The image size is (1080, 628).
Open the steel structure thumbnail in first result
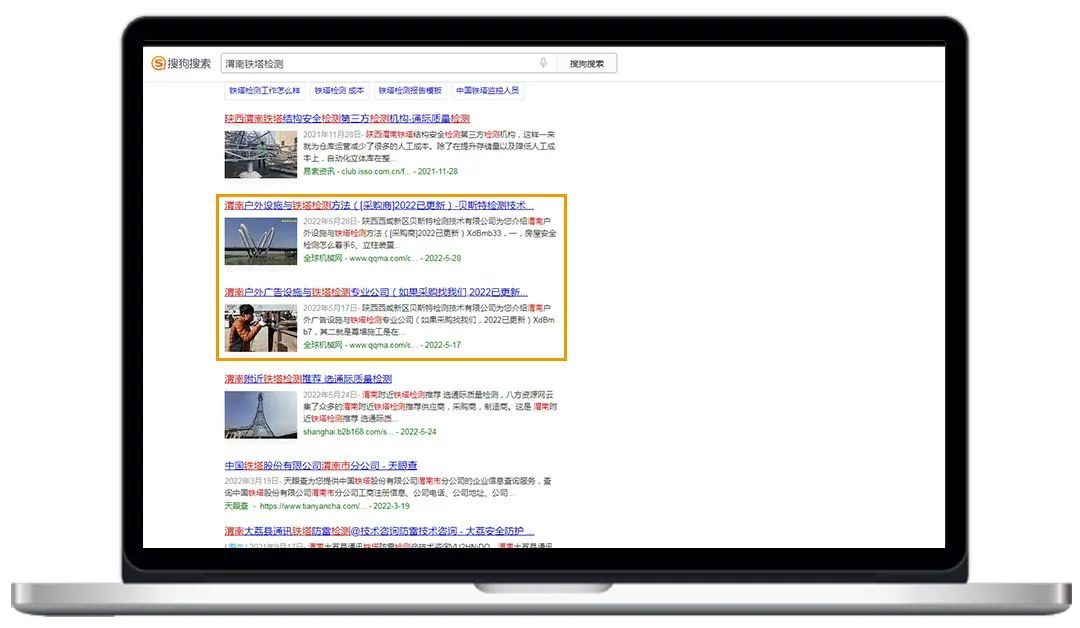260,154
